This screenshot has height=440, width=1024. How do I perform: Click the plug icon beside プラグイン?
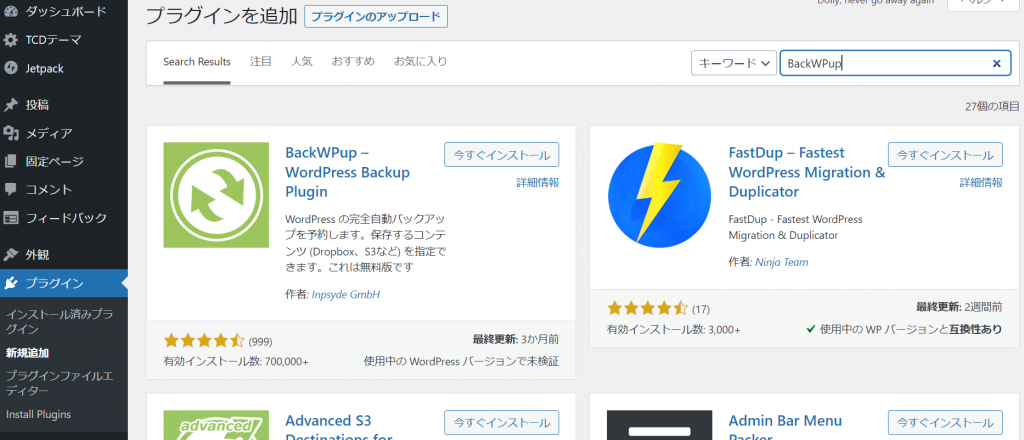10,283
